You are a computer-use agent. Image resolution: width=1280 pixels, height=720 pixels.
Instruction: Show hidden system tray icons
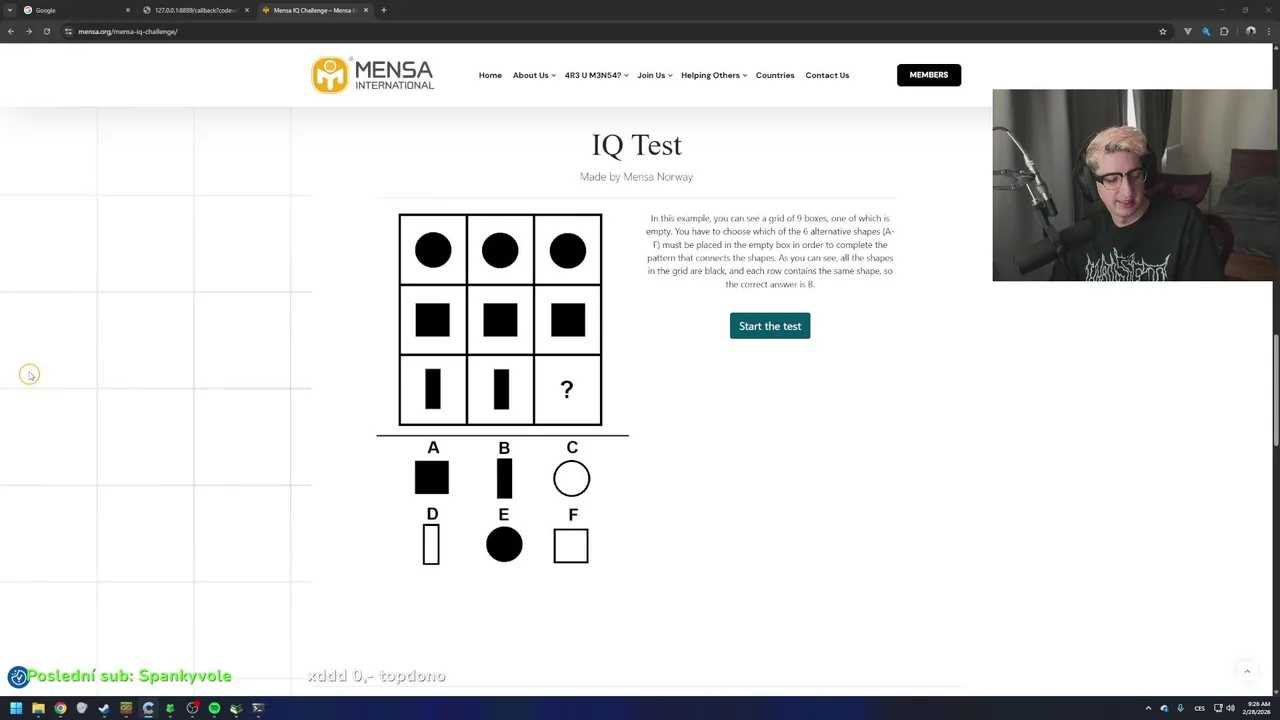[1148, 708]
